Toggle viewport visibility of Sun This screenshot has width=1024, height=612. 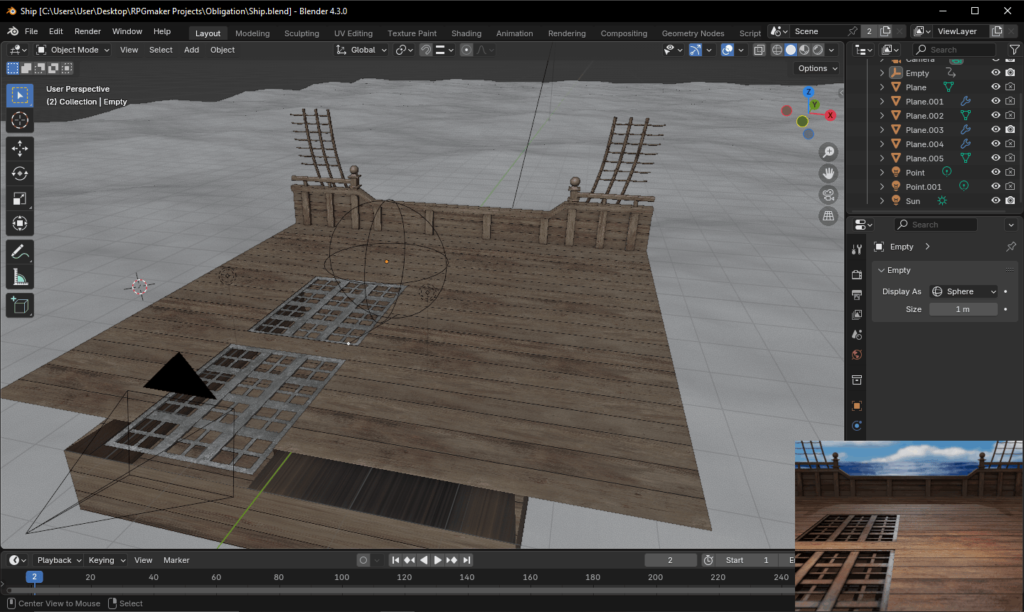(x=995, y=201)
